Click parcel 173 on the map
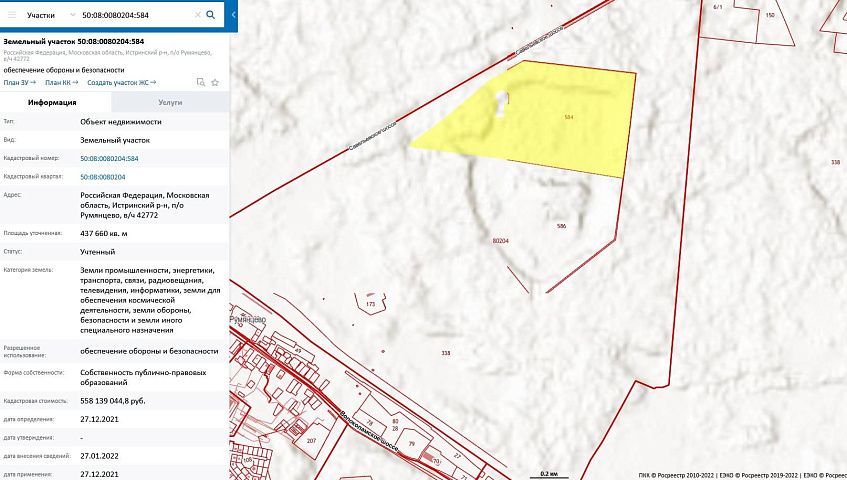This screenshot has width=847, height=480. pyautogui.click(x=370, y=303)
